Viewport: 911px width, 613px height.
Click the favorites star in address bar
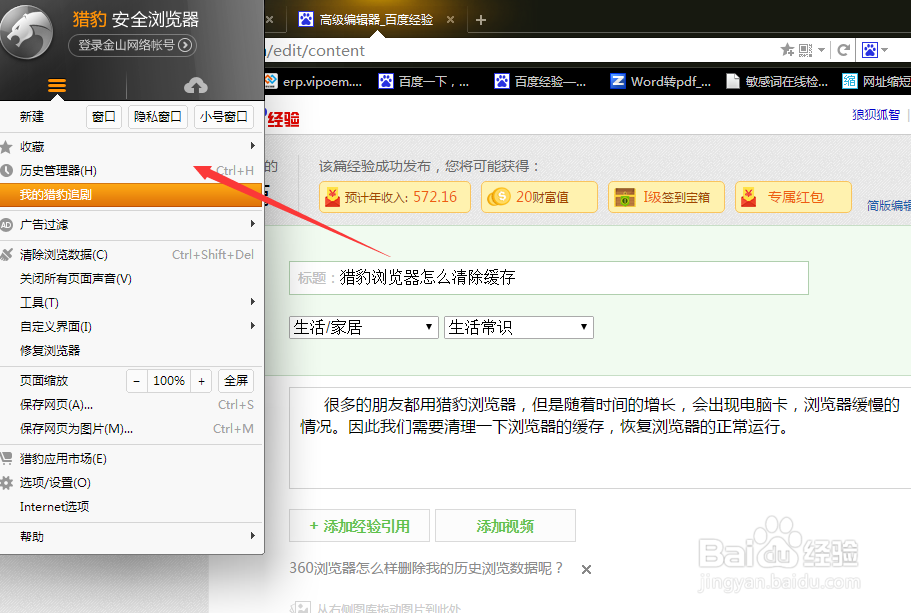(x=787, y=50)
